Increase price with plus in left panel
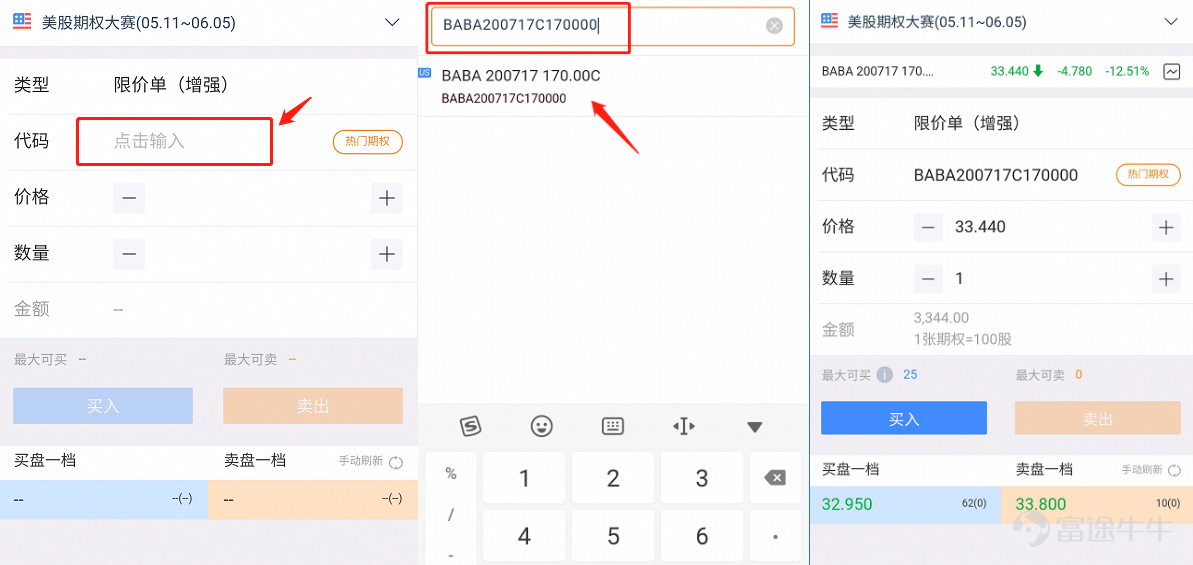The width and height of the screenshot is (1193, 565). (387, 198)
